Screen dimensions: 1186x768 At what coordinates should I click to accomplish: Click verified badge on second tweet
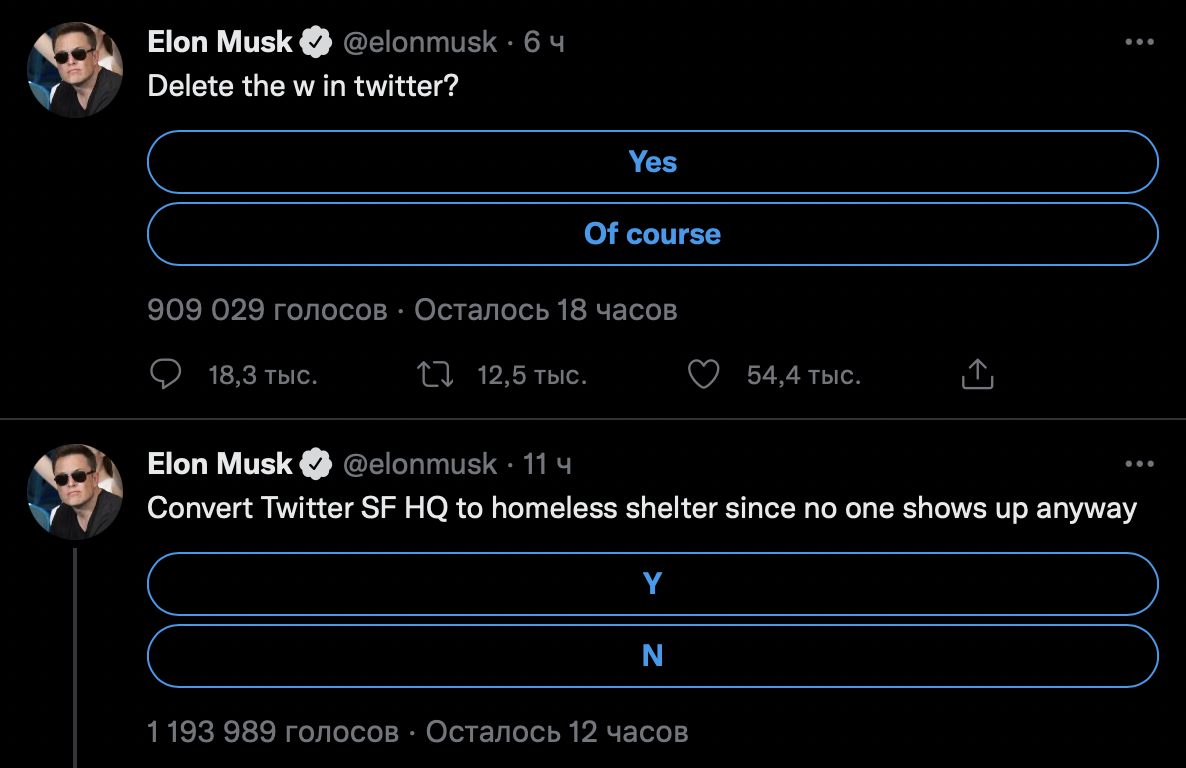pos(317,464)
